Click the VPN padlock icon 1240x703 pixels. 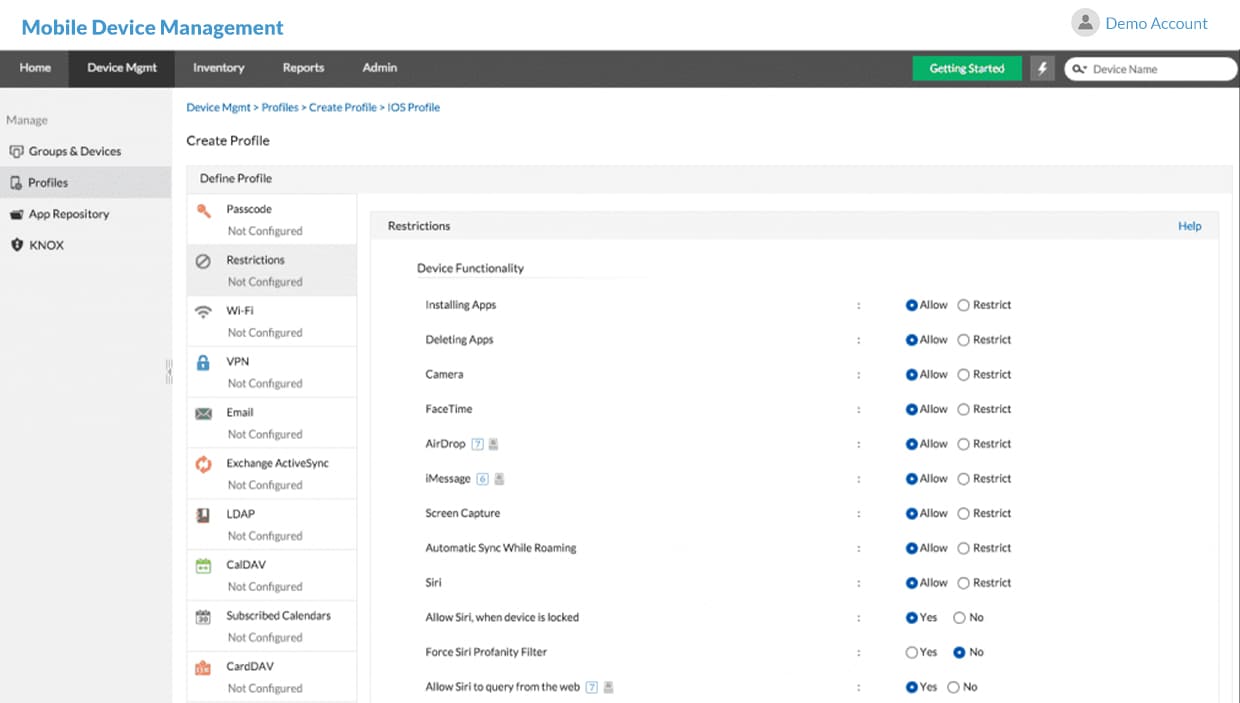[x=203, y=362]
